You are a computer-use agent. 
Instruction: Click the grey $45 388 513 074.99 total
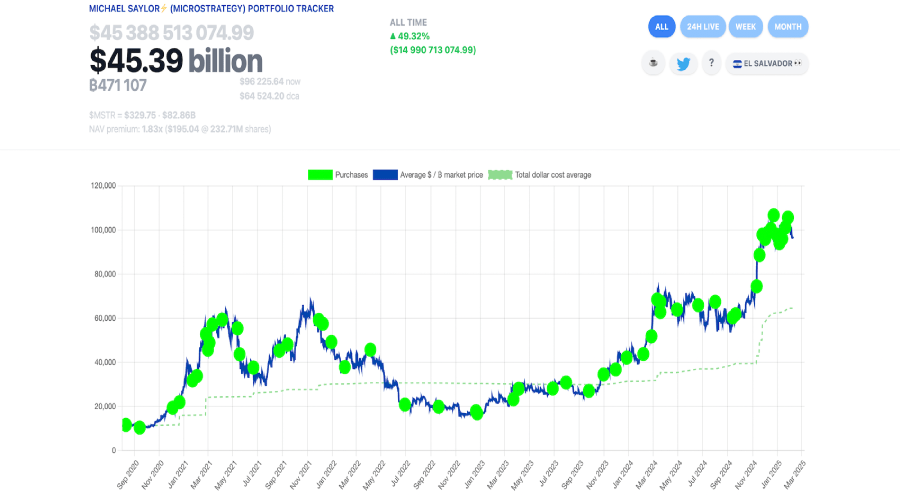tap(172, 33)
